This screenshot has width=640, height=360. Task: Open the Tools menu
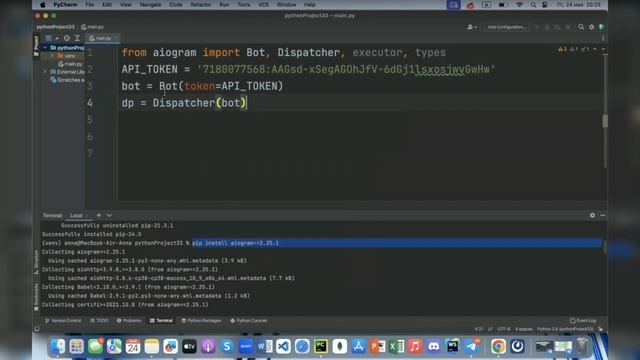pyautogui.click(x=243, y=5)
